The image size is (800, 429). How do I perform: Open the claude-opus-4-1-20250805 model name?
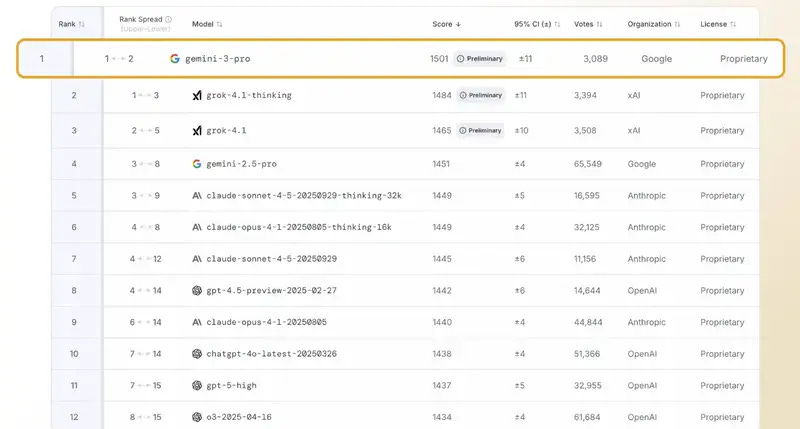coord(266,322)
